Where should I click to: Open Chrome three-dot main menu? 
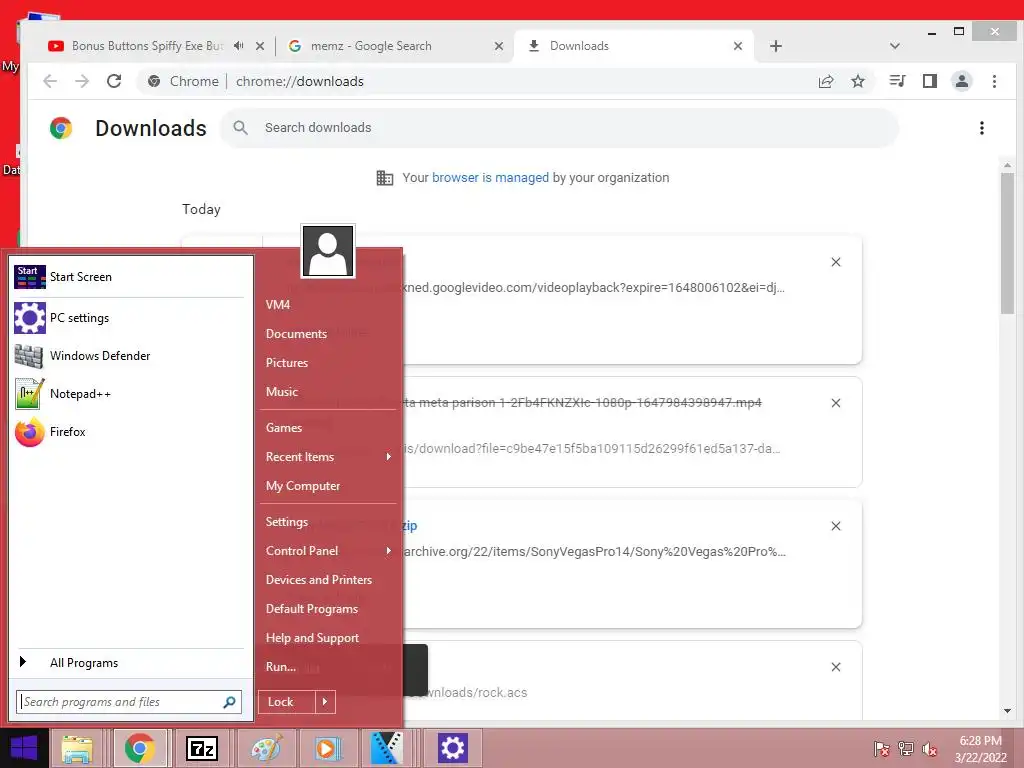(x=994, y=81)
